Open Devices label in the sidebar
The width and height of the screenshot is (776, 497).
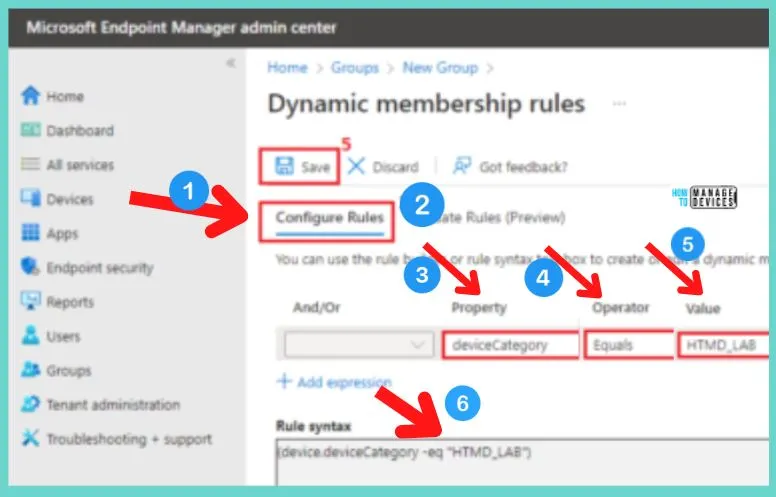70,199
